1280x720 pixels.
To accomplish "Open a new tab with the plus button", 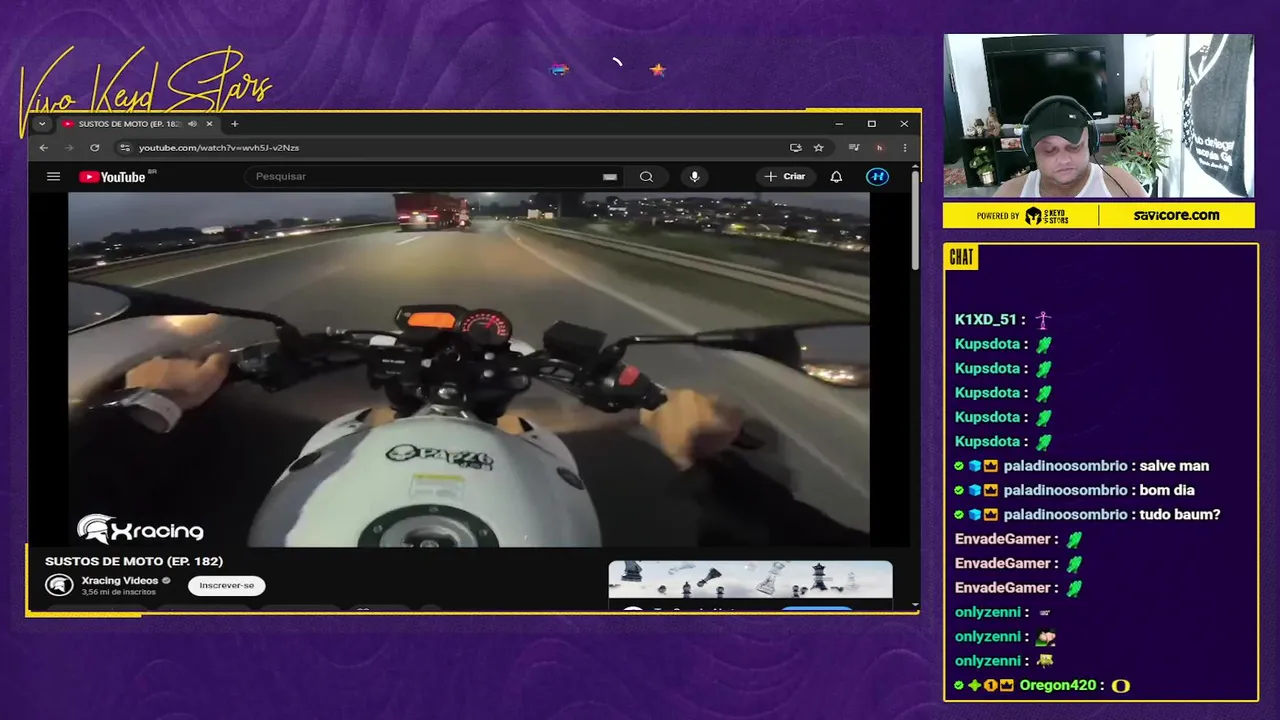I will 234,124.
